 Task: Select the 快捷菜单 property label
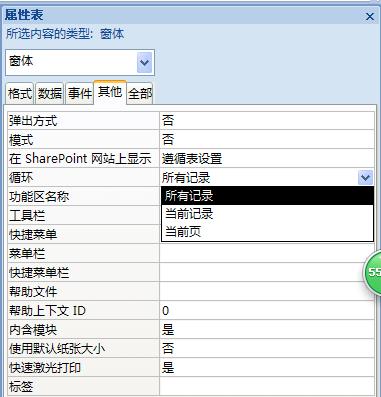point(83,234)
